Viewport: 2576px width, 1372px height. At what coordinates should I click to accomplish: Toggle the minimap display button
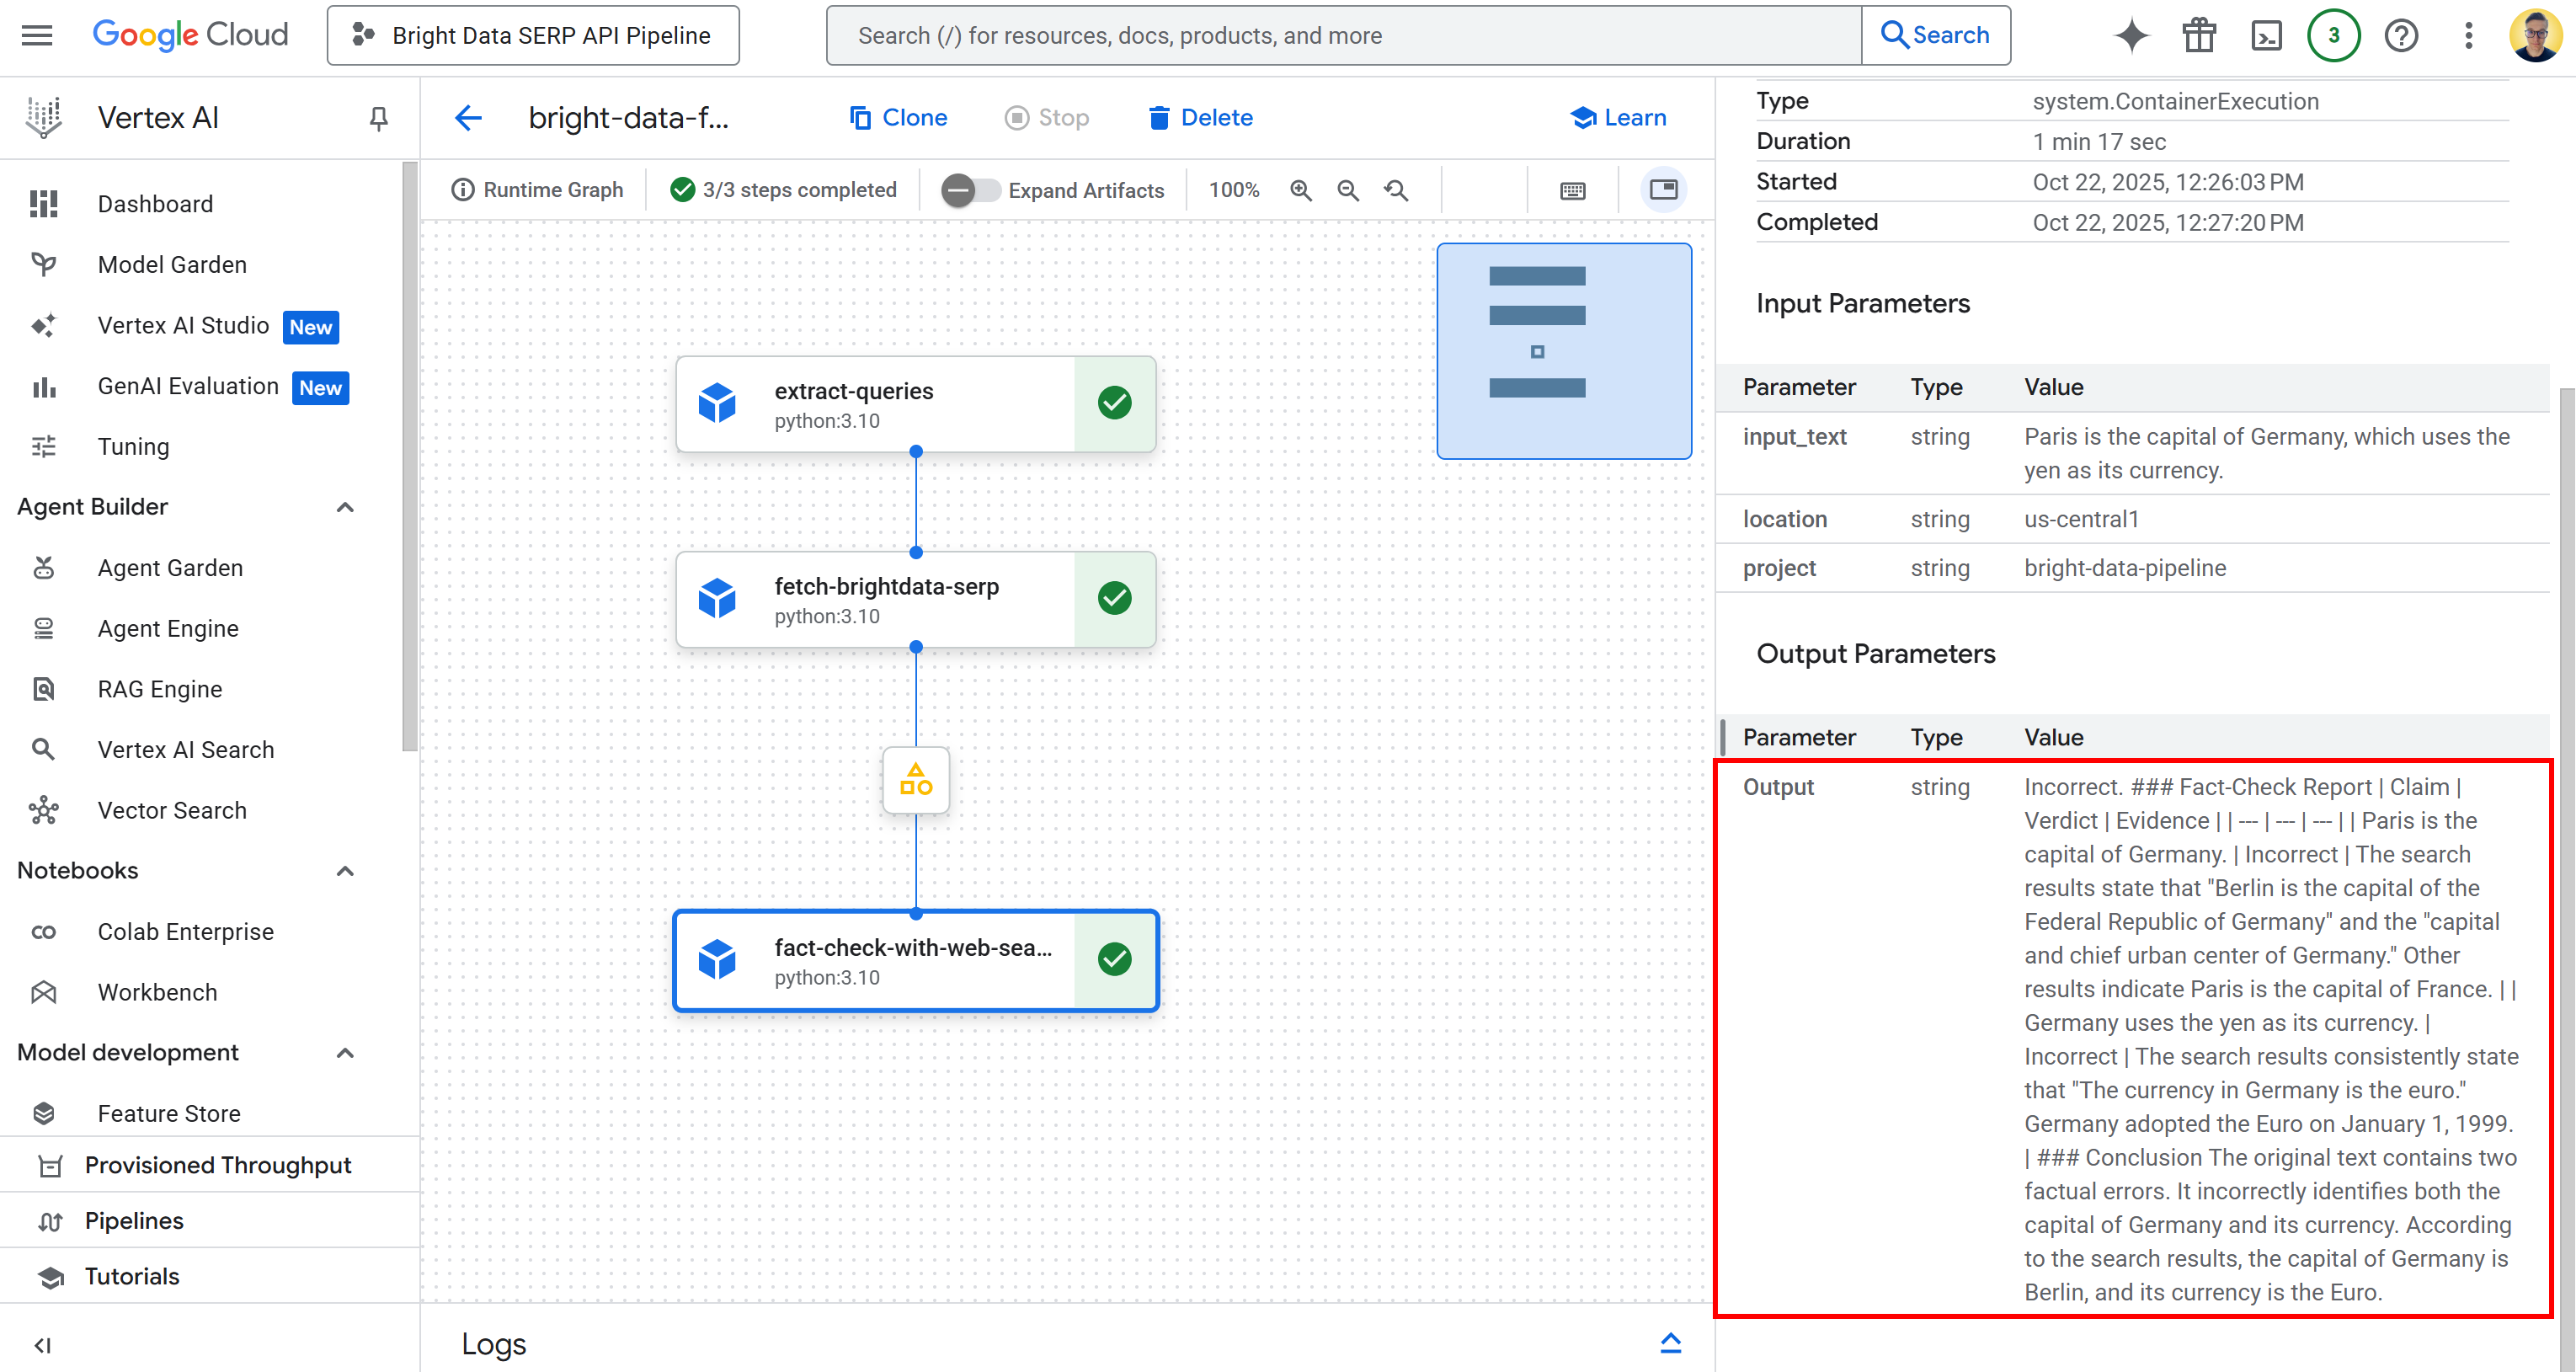tap(1663, 190)
